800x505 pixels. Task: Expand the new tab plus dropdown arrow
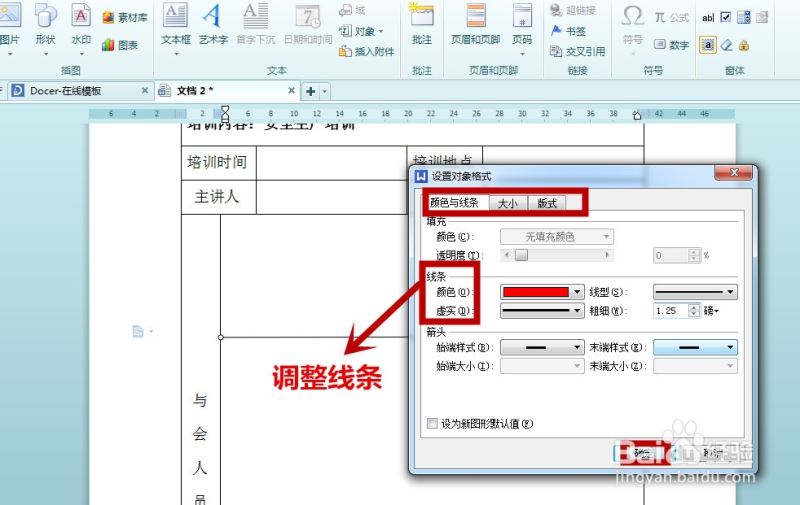point(324,92)
